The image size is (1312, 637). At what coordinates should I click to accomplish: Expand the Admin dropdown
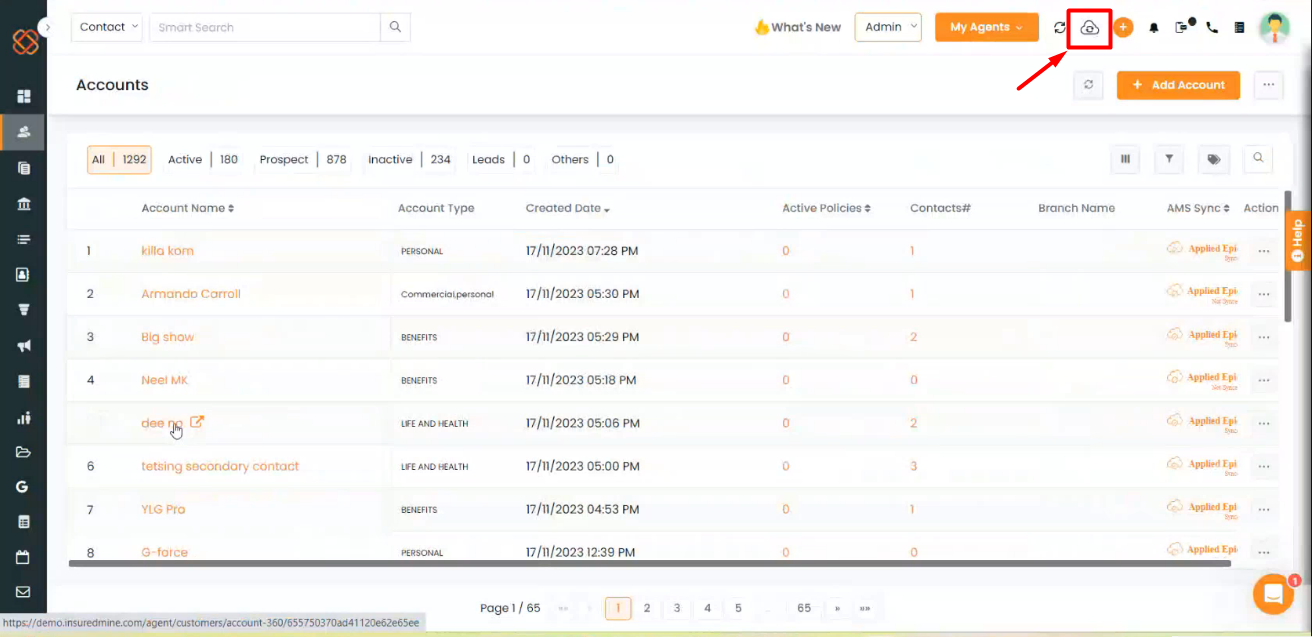point(888,27)
